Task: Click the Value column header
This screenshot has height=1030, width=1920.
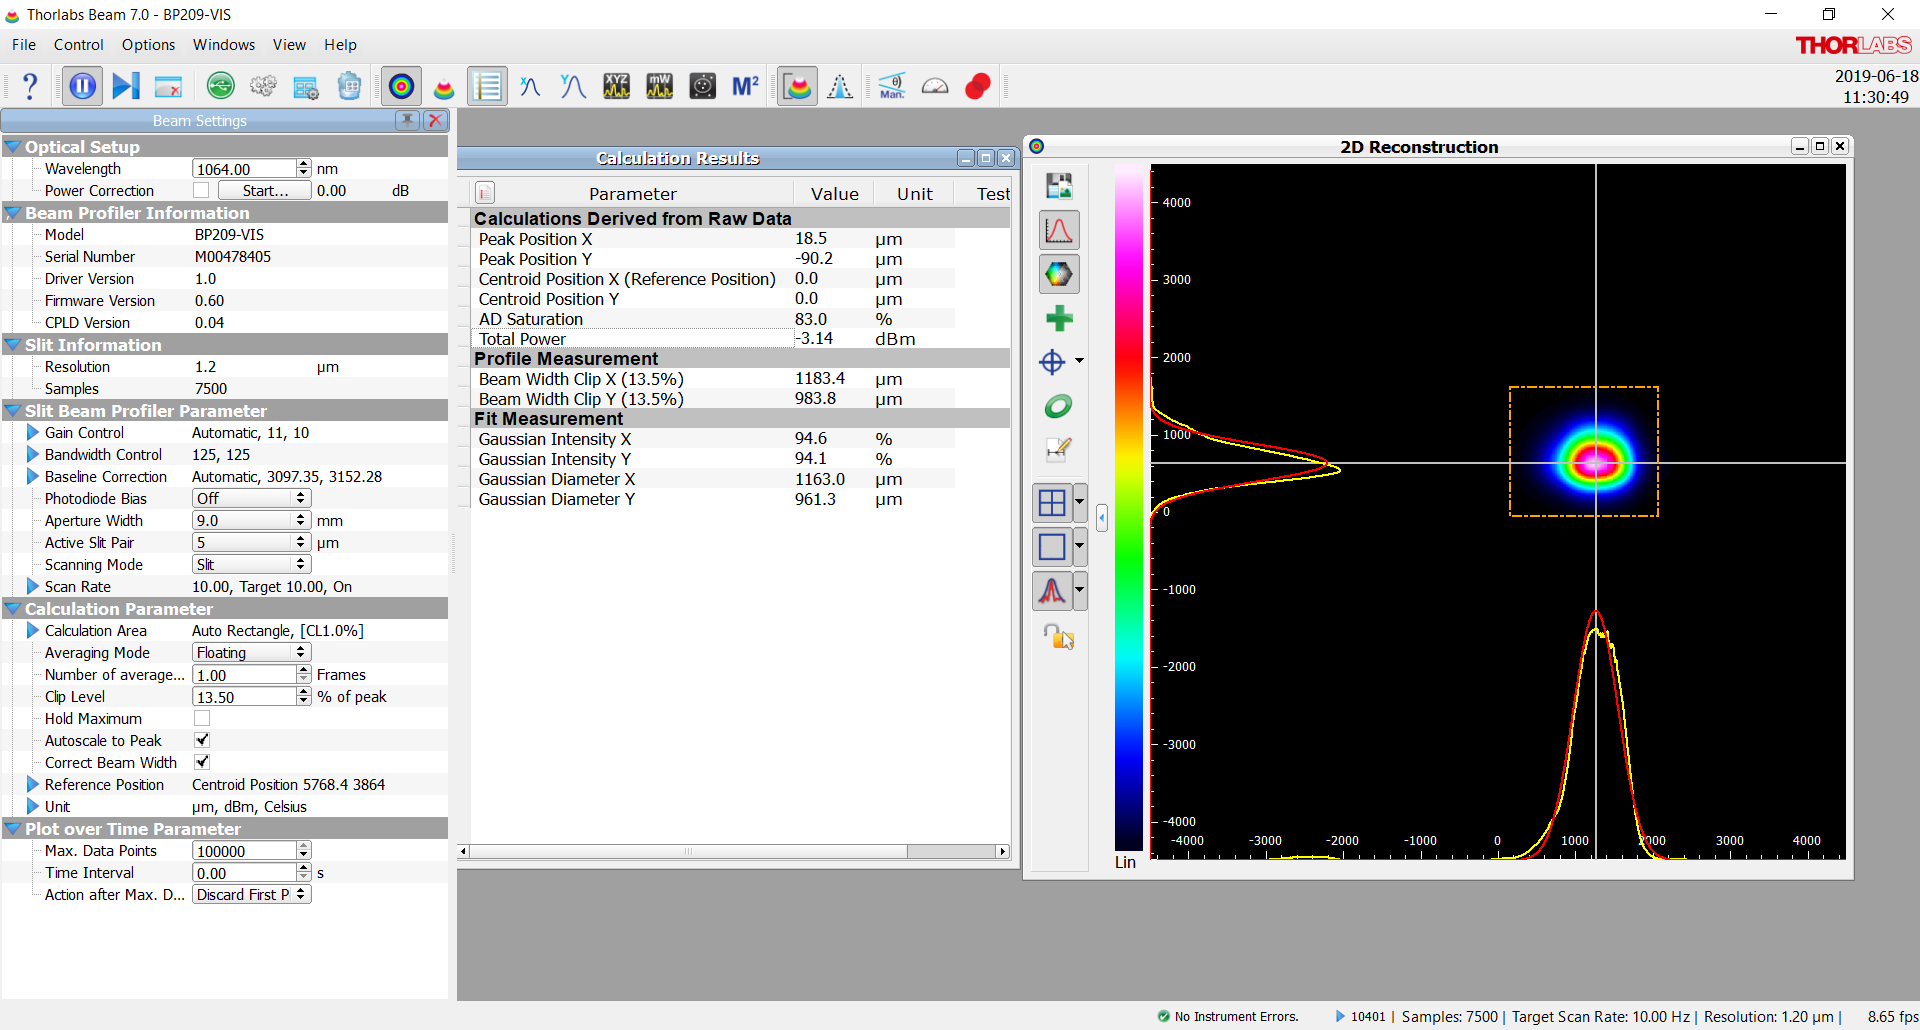Action: (835, 194)
